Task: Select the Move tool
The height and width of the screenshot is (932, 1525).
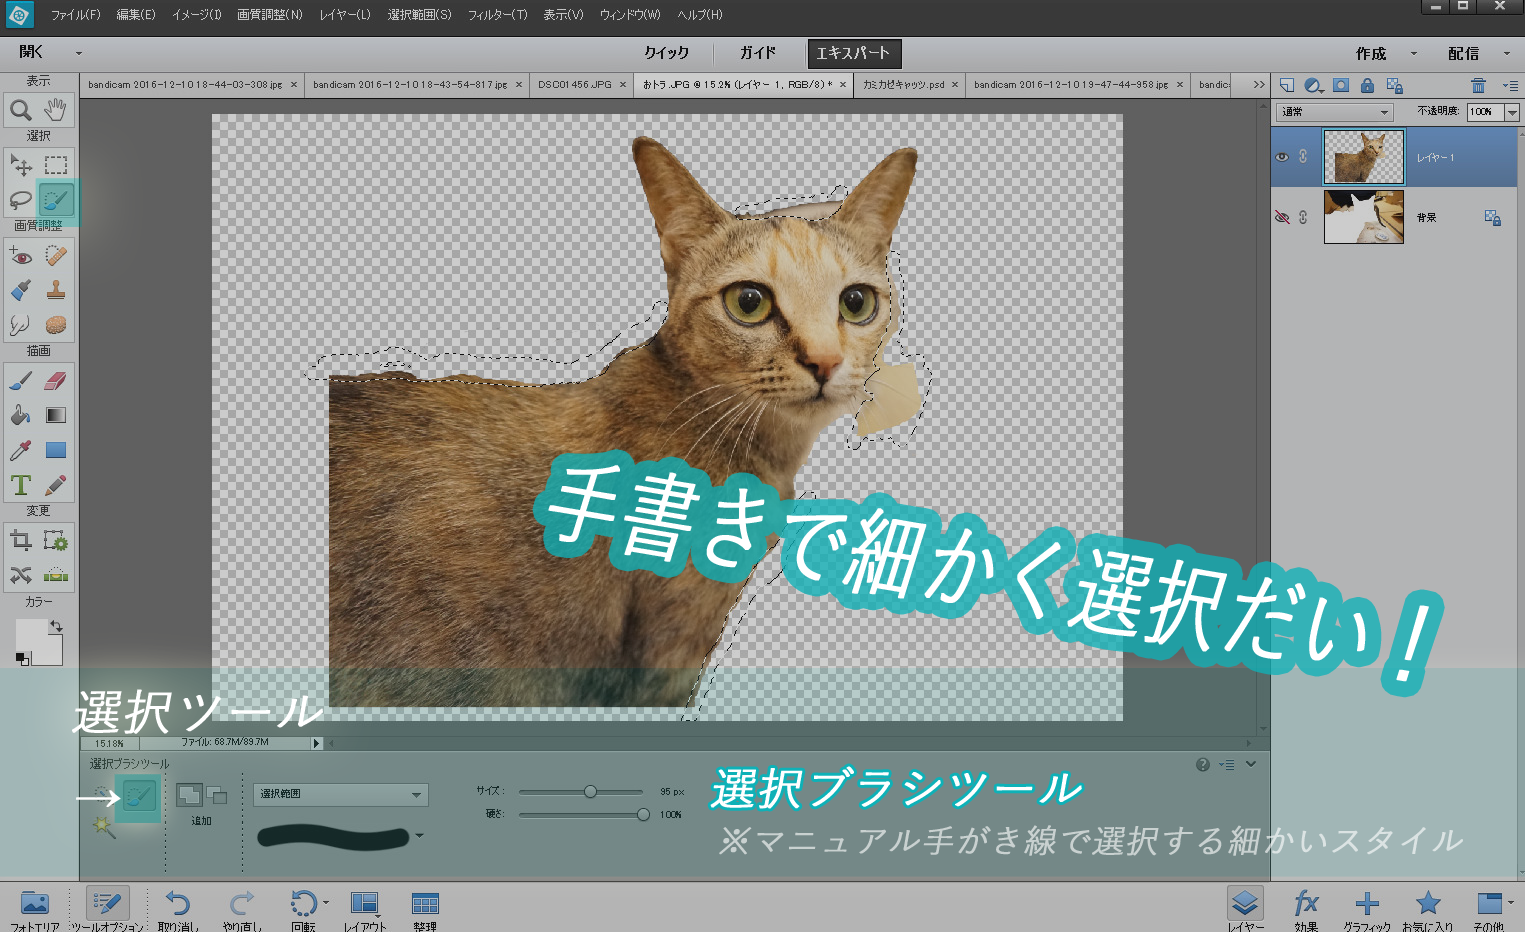Action: (x=21, y=165)
